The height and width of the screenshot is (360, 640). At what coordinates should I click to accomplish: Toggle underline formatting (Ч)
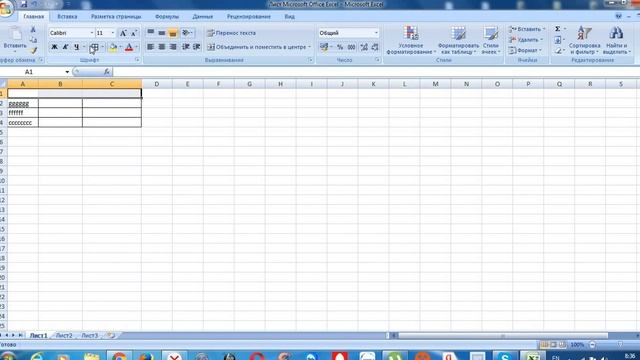(x=76, y=47)
